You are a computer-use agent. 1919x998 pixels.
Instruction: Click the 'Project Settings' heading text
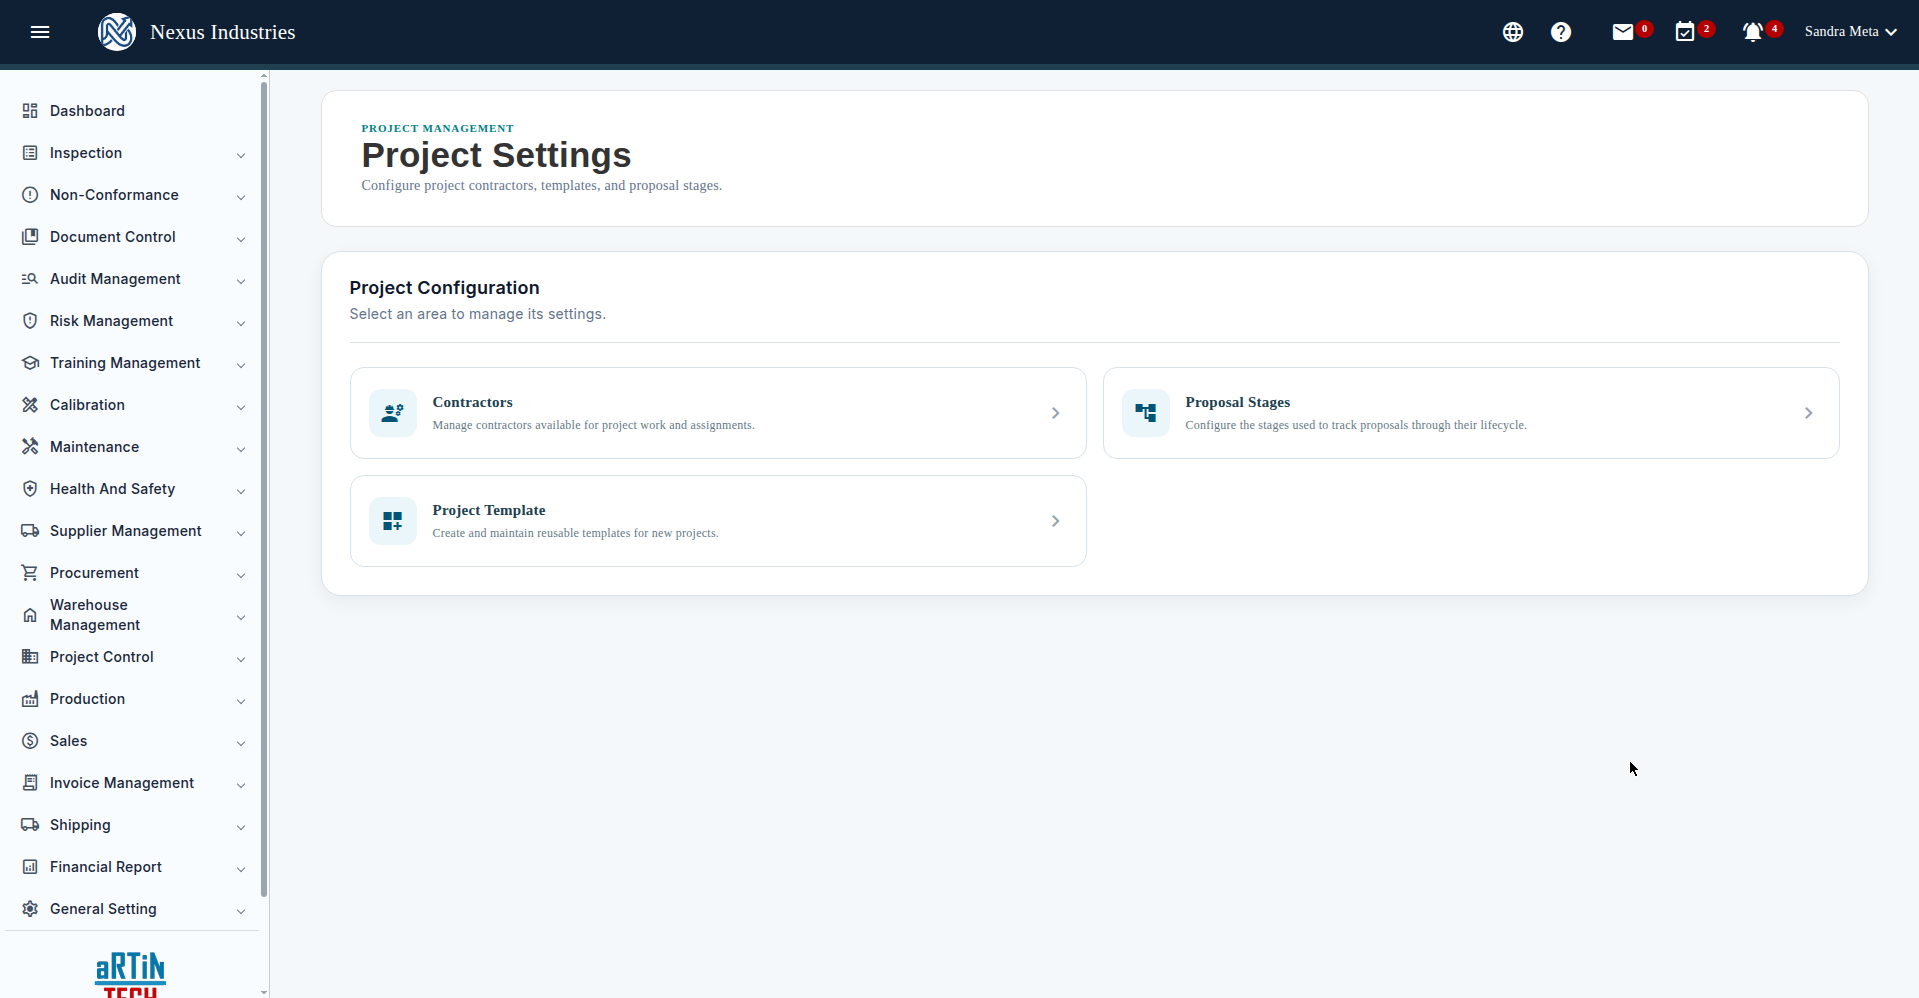496,155
